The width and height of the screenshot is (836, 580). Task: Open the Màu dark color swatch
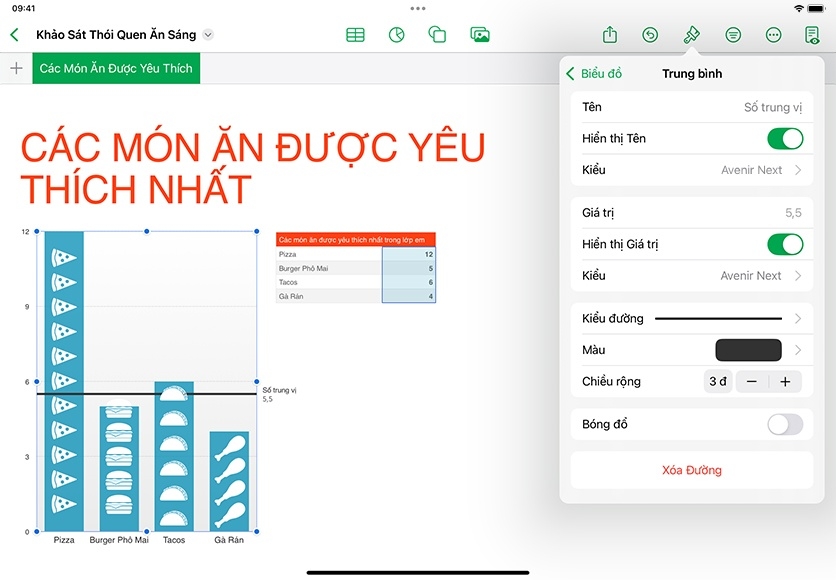[x=748, y=350]
